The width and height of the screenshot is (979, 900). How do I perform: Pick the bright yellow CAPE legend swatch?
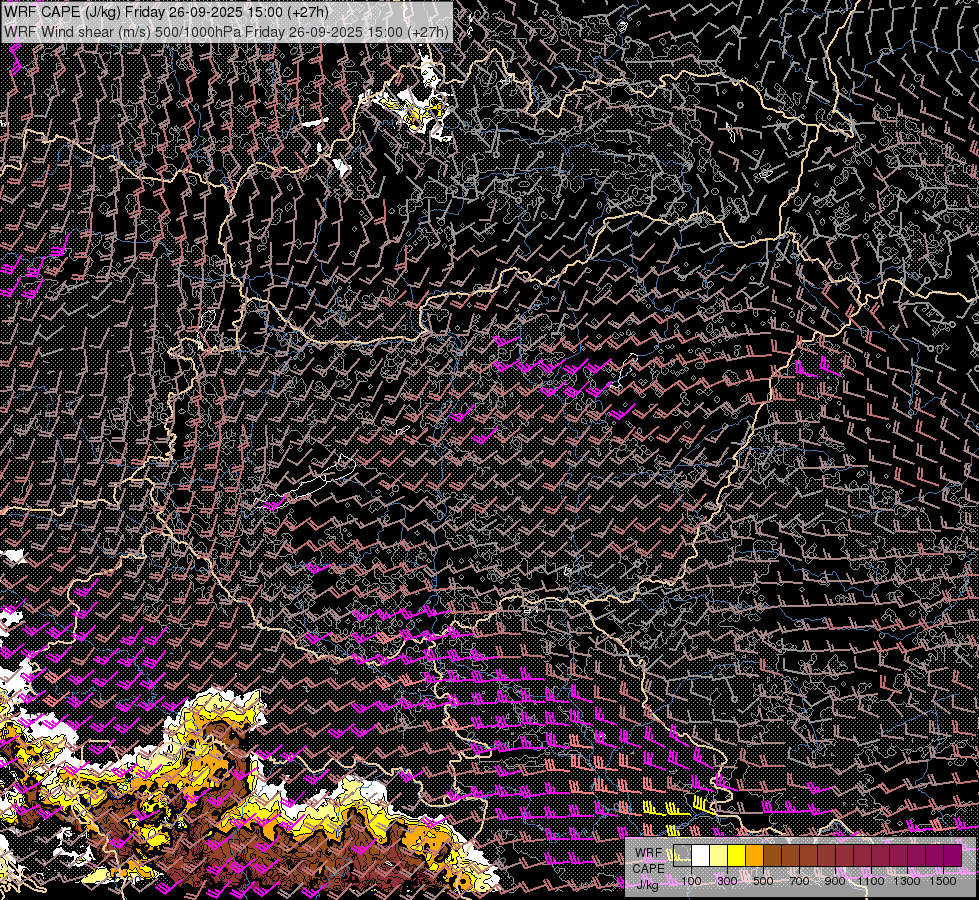[x=737, y=855]
